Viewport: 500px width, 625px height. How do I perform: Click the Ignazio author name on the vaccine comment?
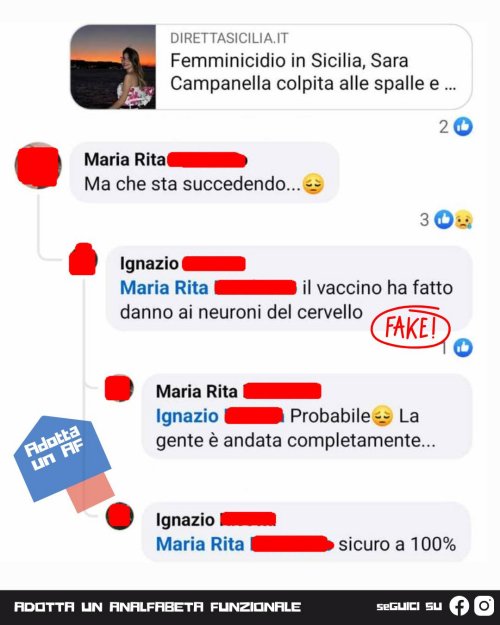[149, 263]
